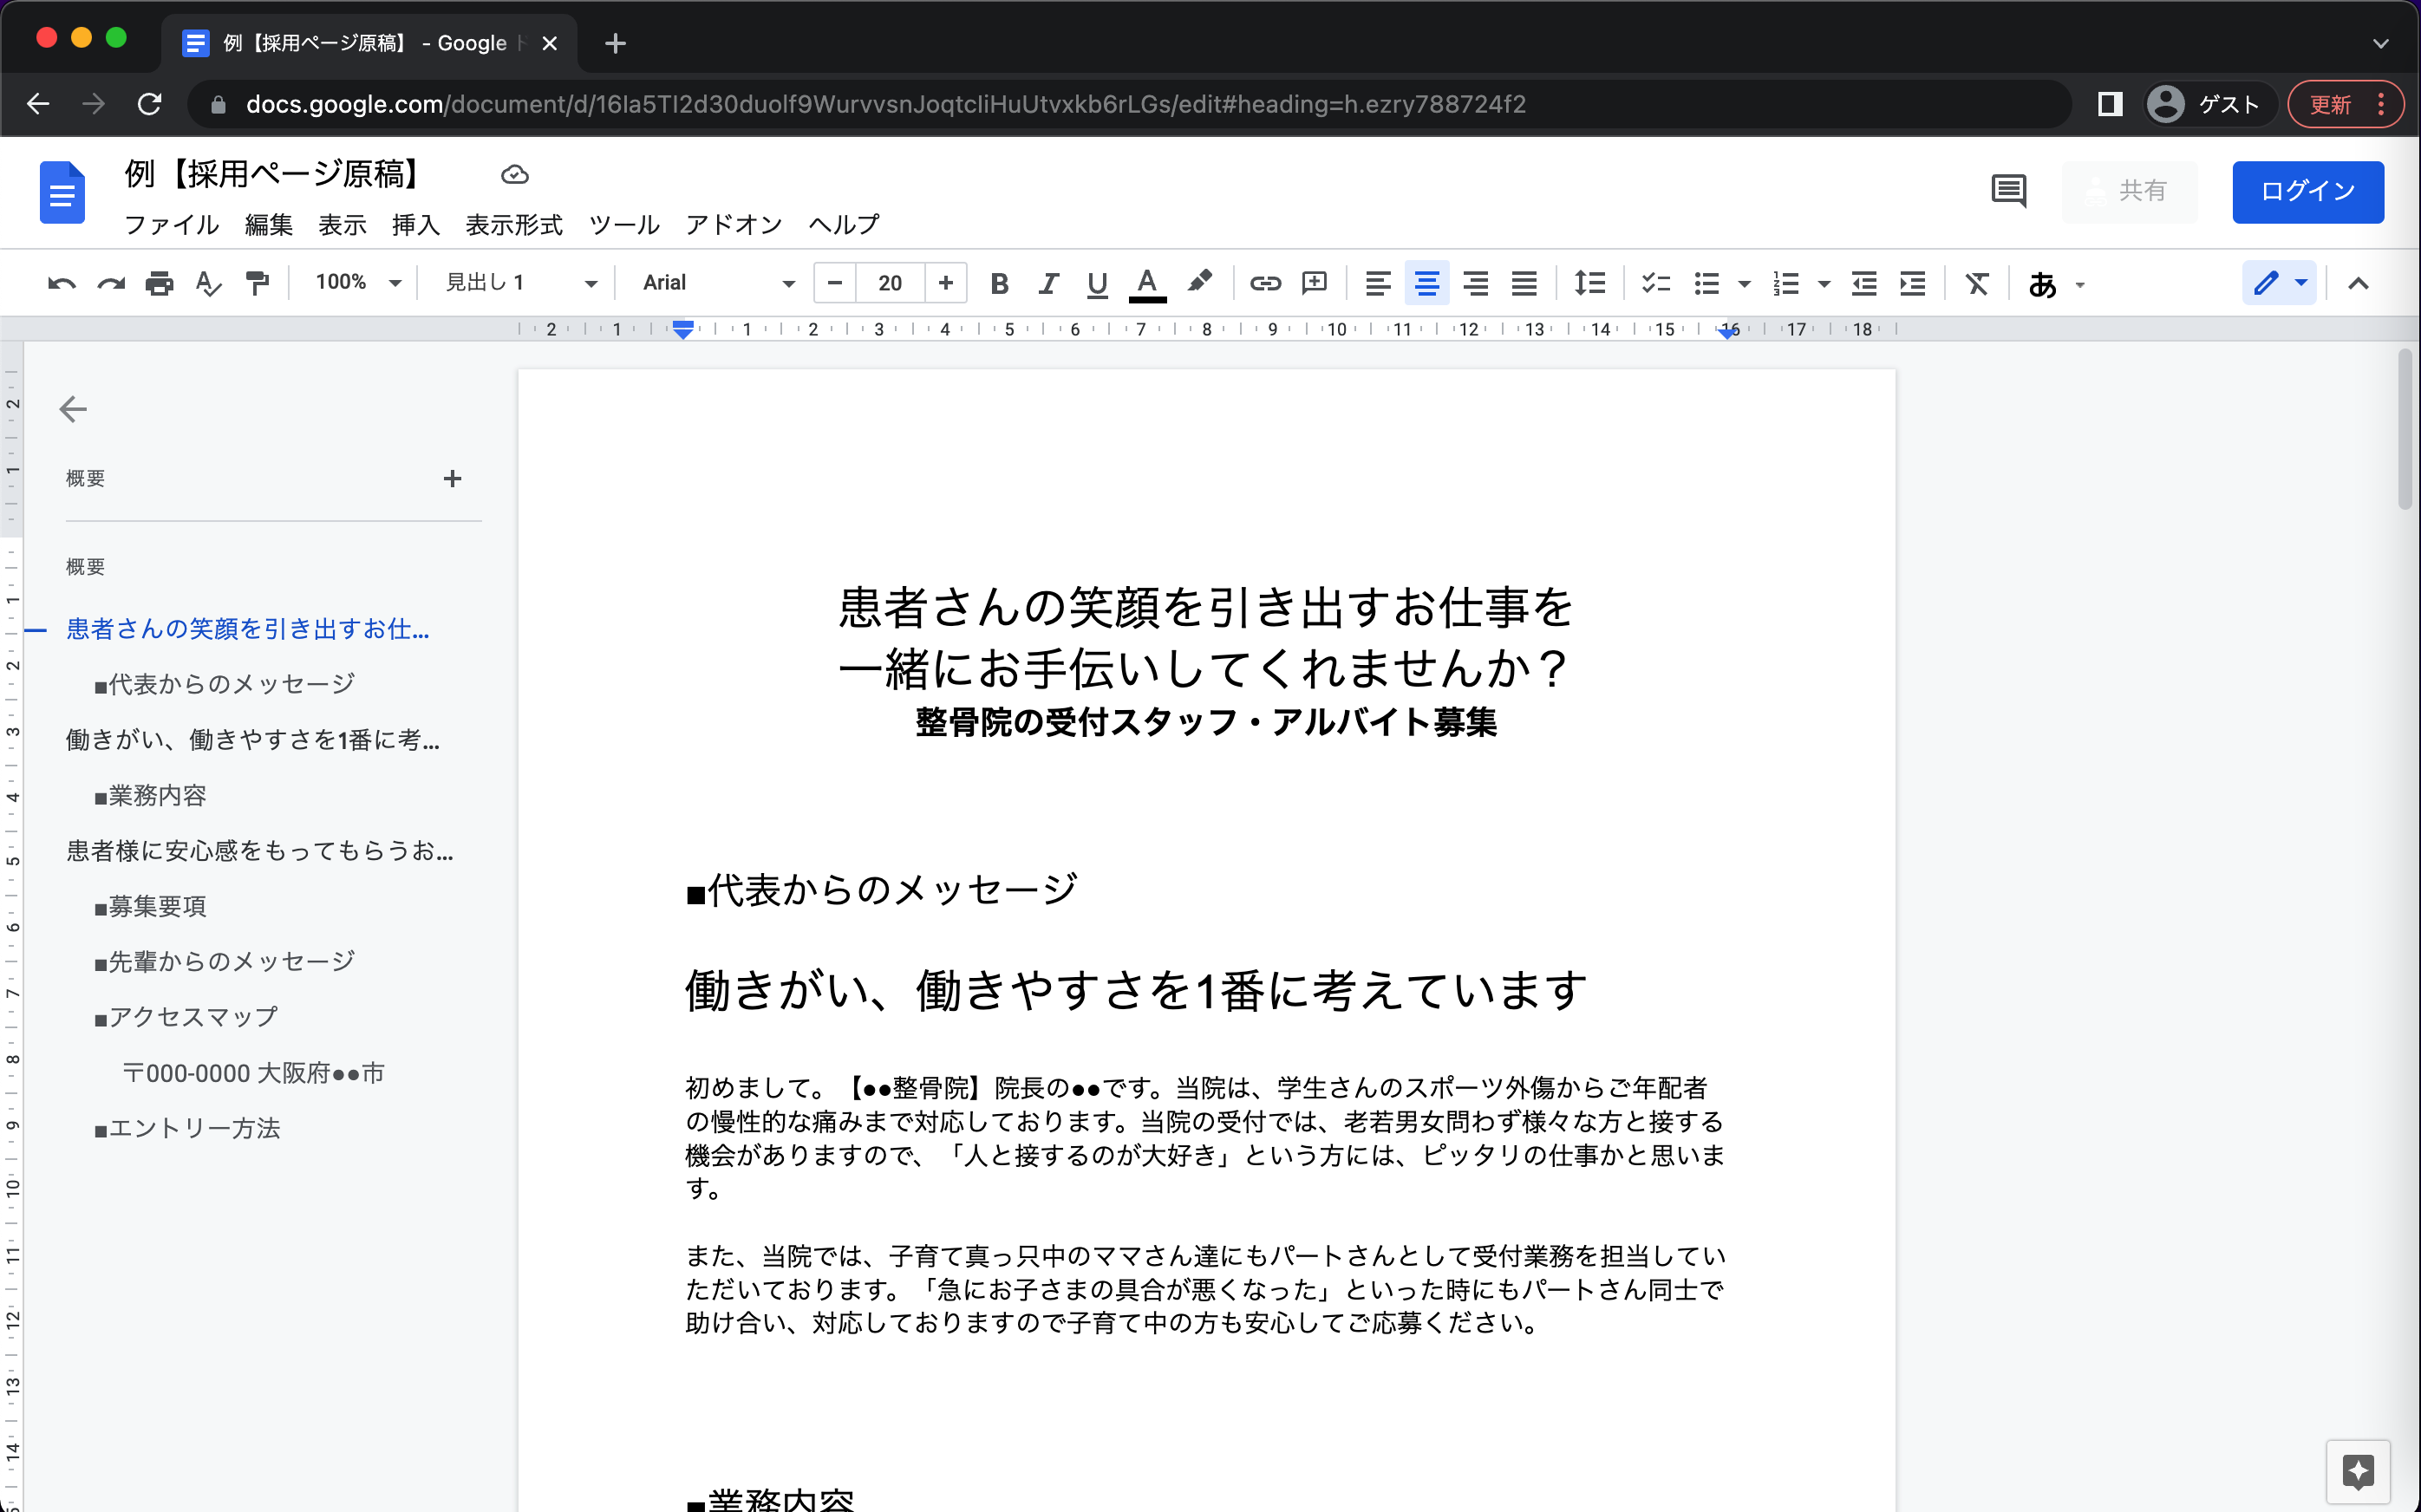
Task: Click the insert link icon
Action: 1264,284
